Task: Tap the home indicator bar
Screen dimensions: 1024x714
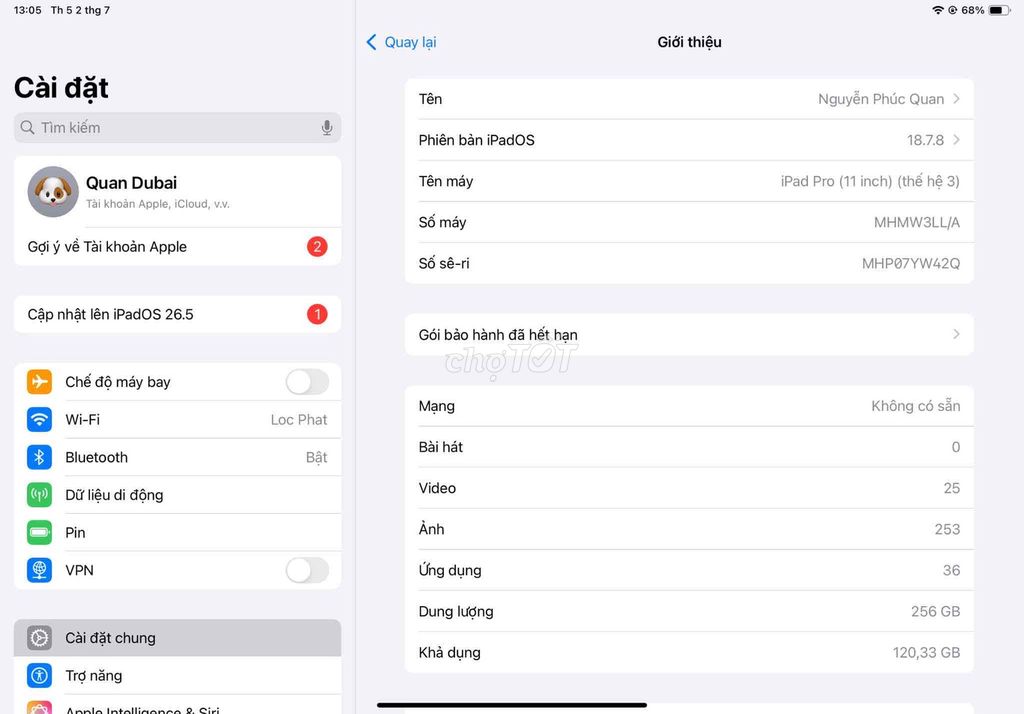Action: [512, 705]
